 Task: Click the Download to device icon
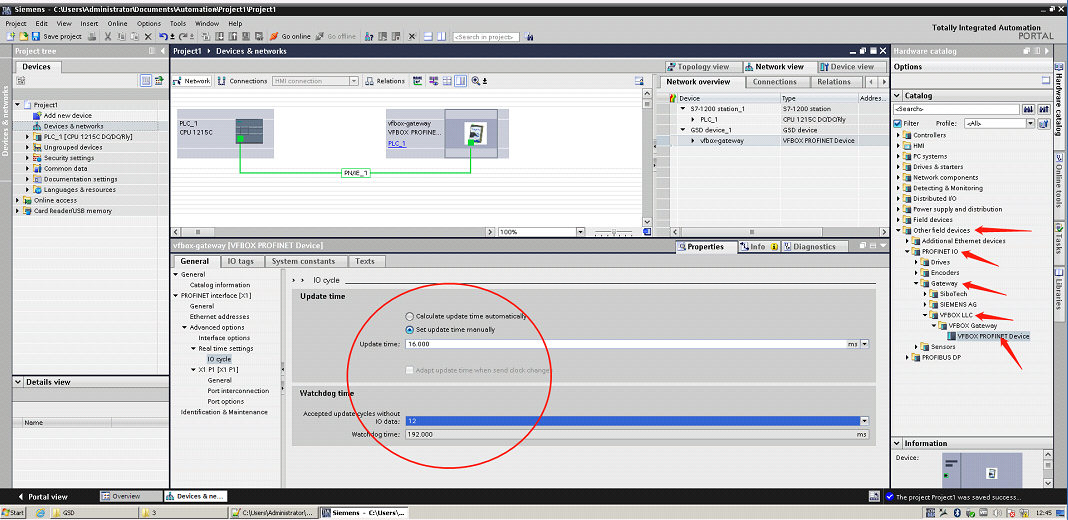219,36
